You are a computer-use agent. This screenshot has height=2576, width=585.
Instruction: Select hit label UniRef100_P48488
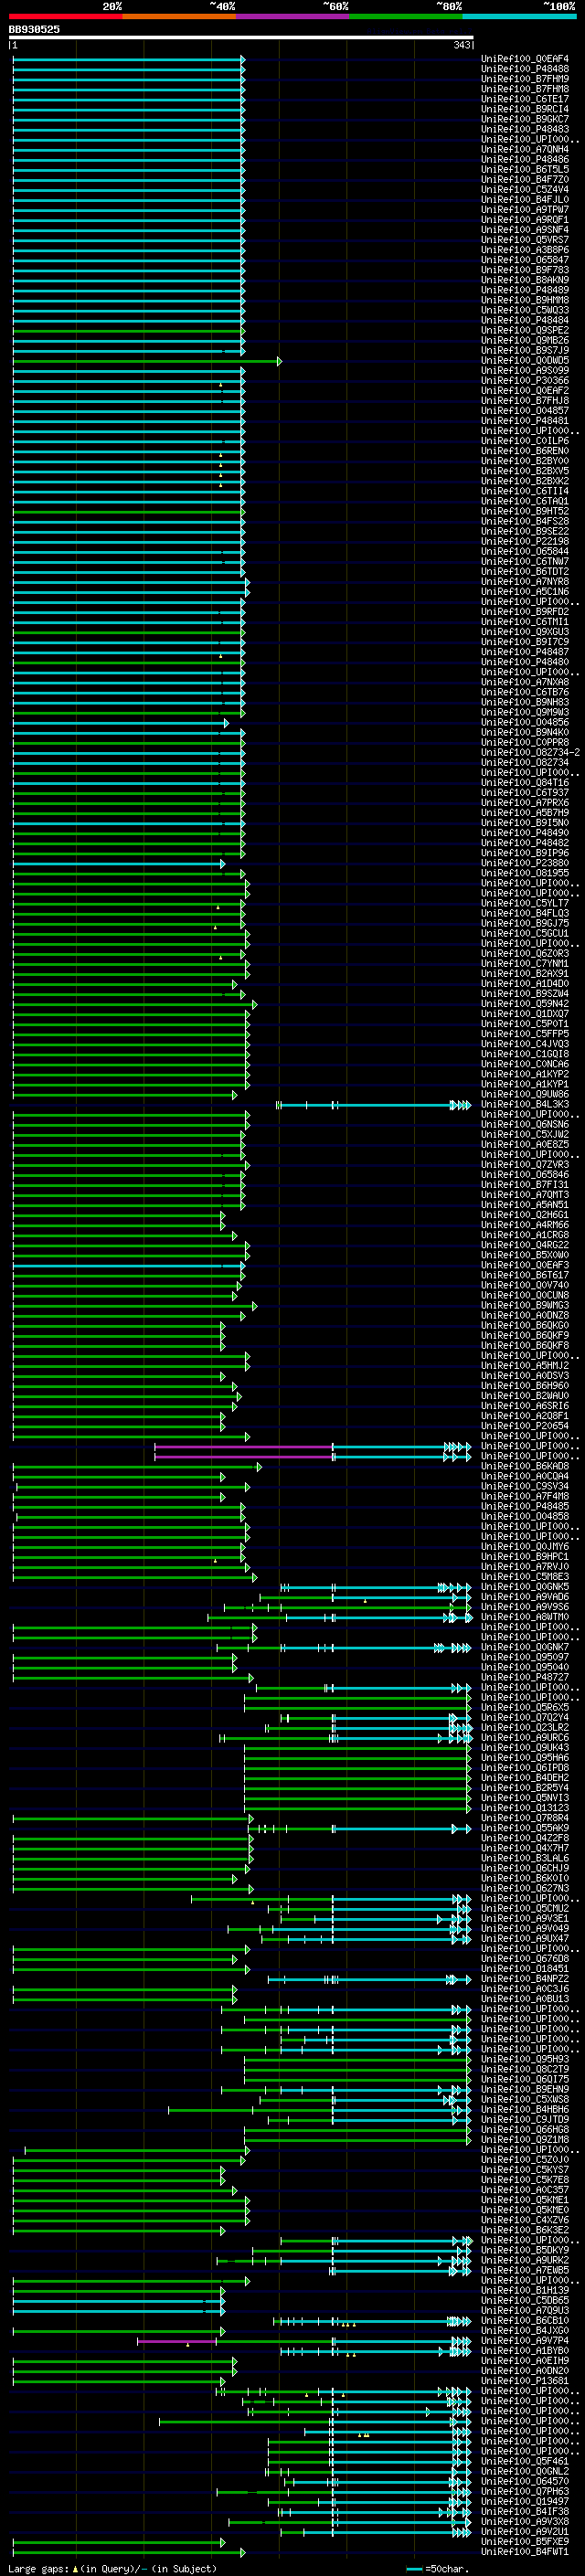coord(525,69)
